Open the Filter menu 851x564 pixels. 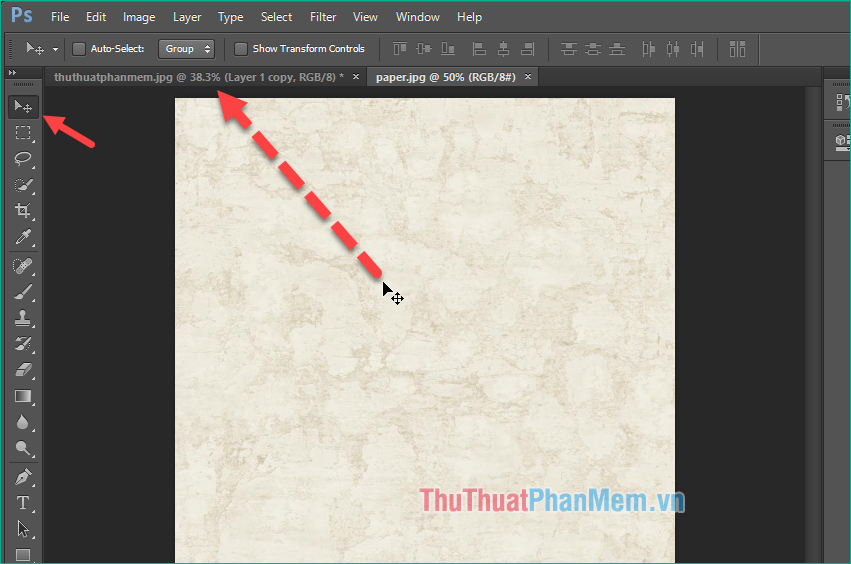(x=323, y=17)
